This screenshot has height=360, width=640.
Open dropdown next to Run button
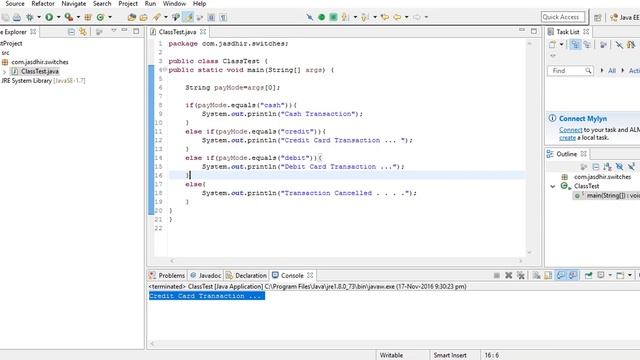point(58,17)
